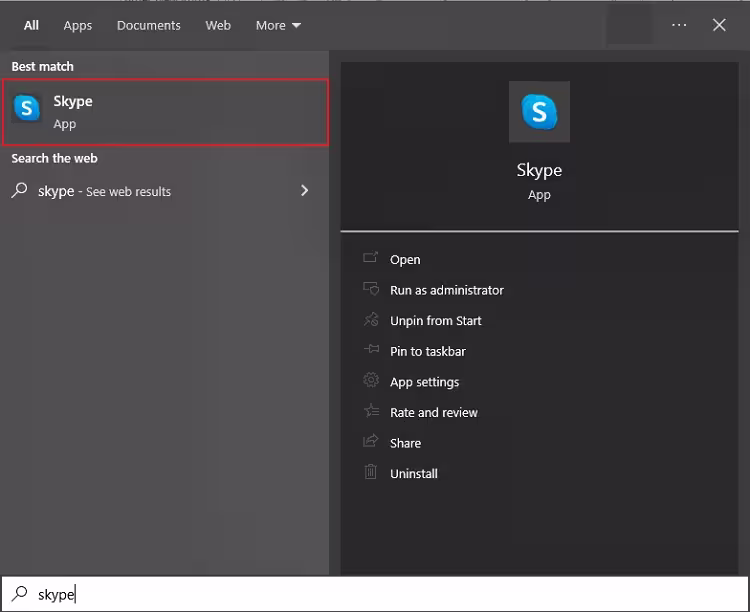
Task: Click the App settings gear icon
Action: coord(371,380)
